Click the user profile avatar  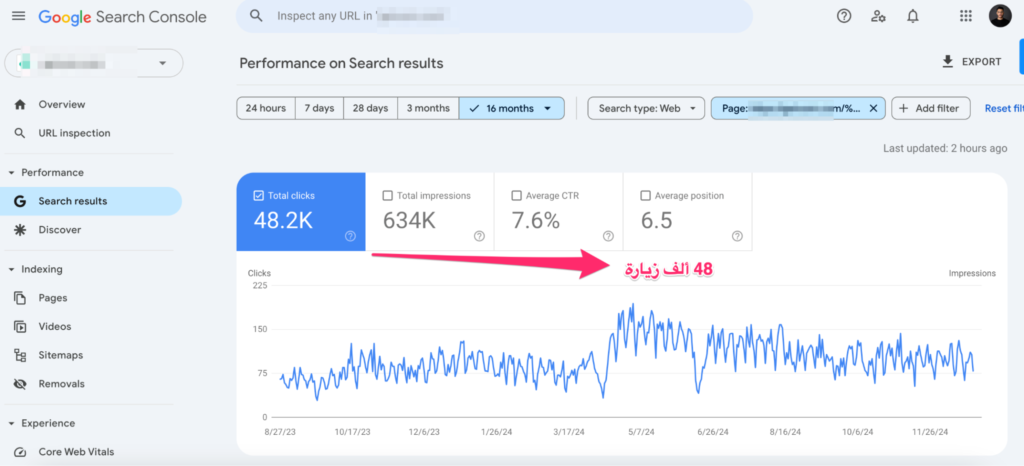click(x=1000, y=16)
